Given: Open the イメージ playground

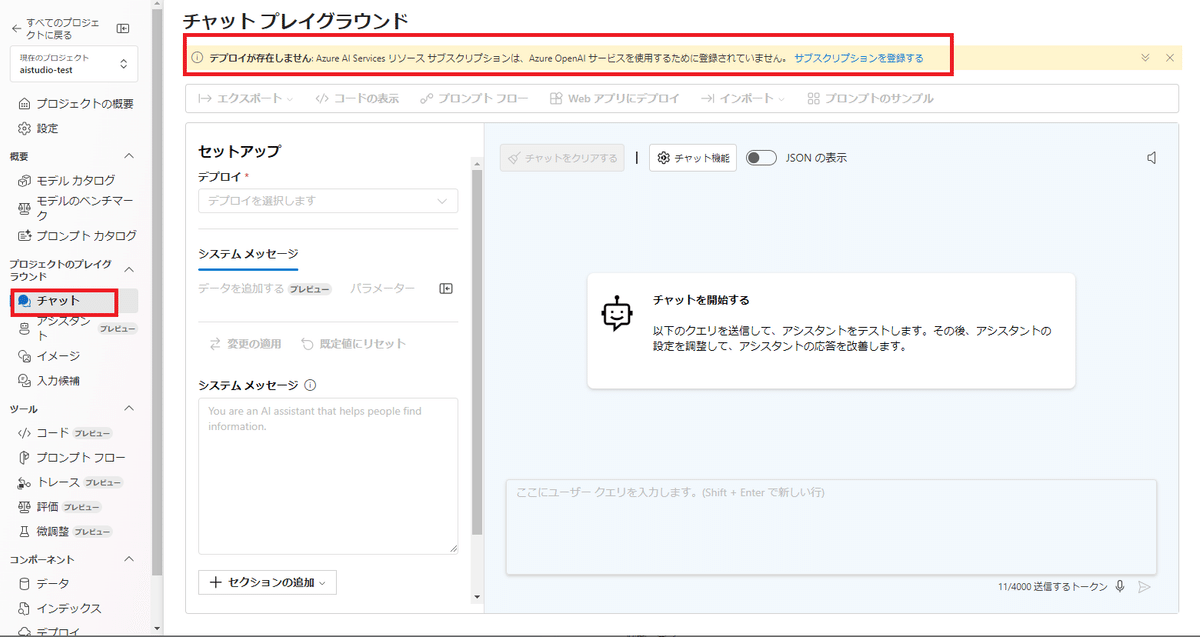Looking at the screenshot, I should (50, 356).
